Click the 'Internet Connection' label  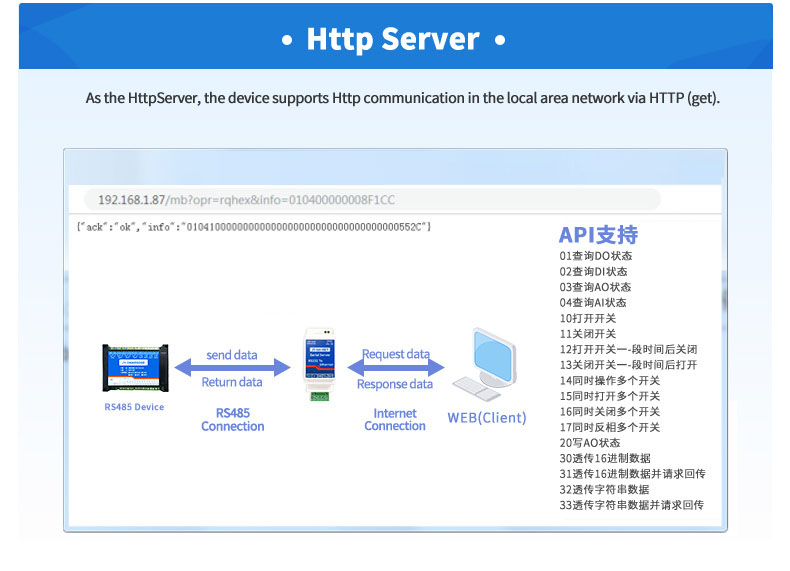395,419
